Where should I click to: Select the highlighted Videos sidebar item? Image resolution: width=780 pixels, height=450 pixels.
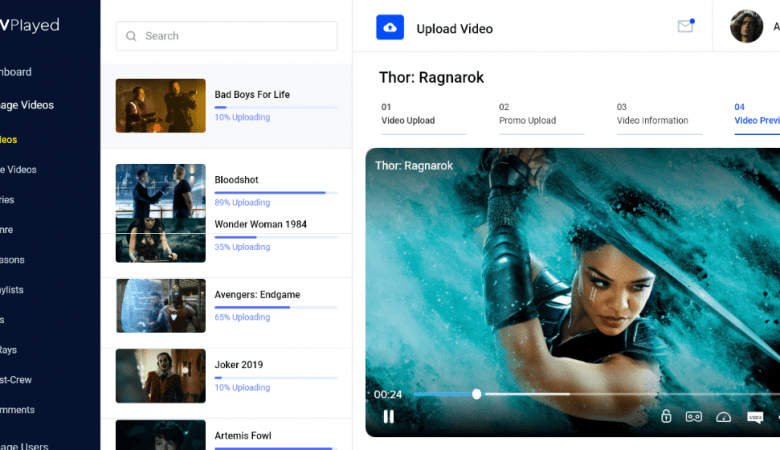click(8, 140)
